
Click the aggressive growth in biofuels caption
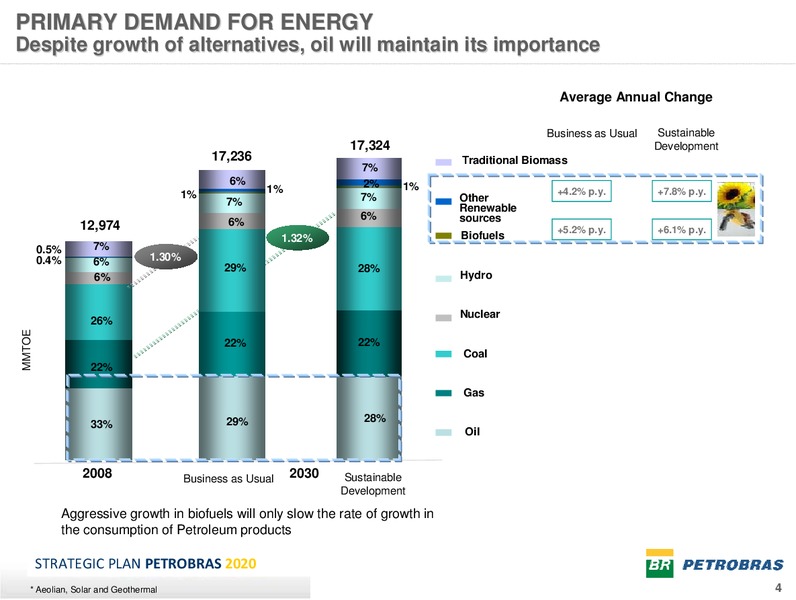tap(247, 522)
